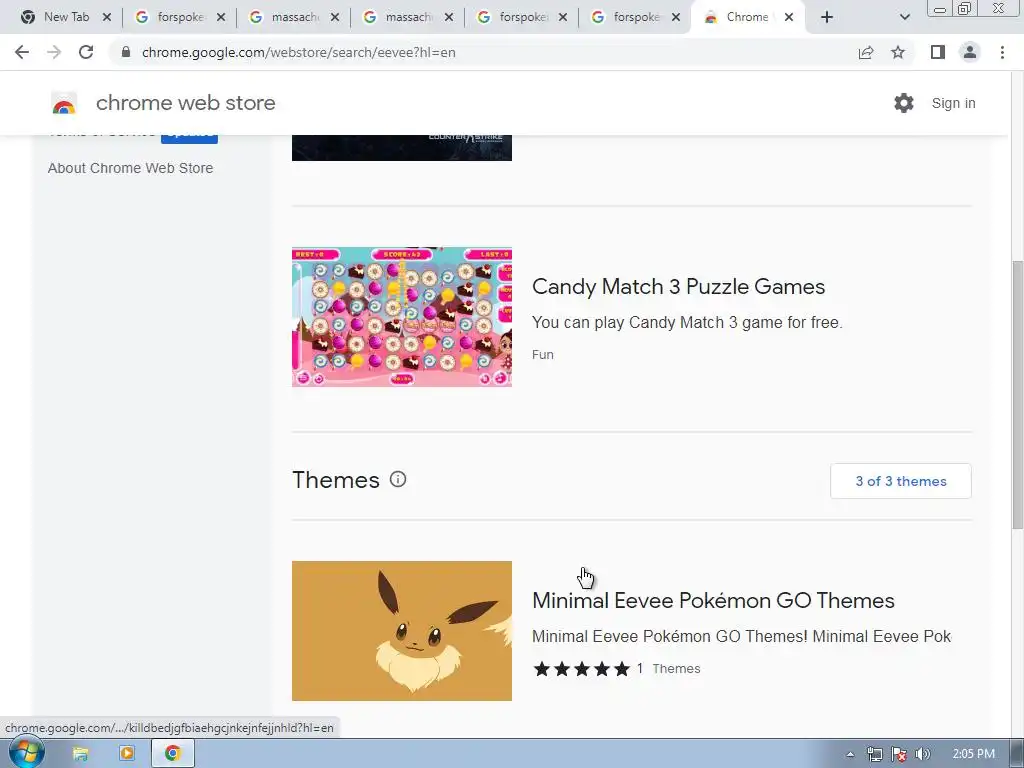Go back using the browser back arrow
Image resolution: width=1024 pixels, height=768 pixels.
pyautogui.click(x=22, y=52)
